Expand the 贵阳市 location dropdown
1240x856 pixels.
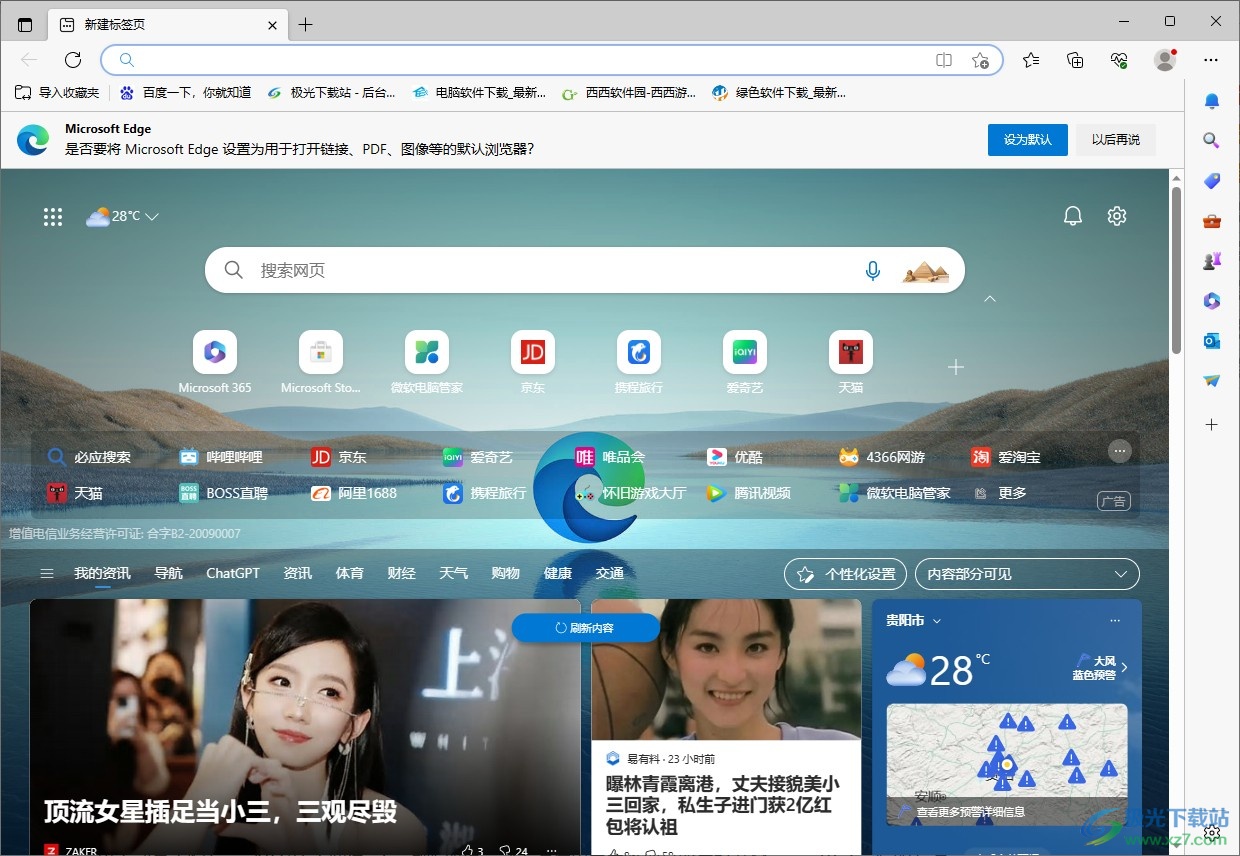click(913, 621)
